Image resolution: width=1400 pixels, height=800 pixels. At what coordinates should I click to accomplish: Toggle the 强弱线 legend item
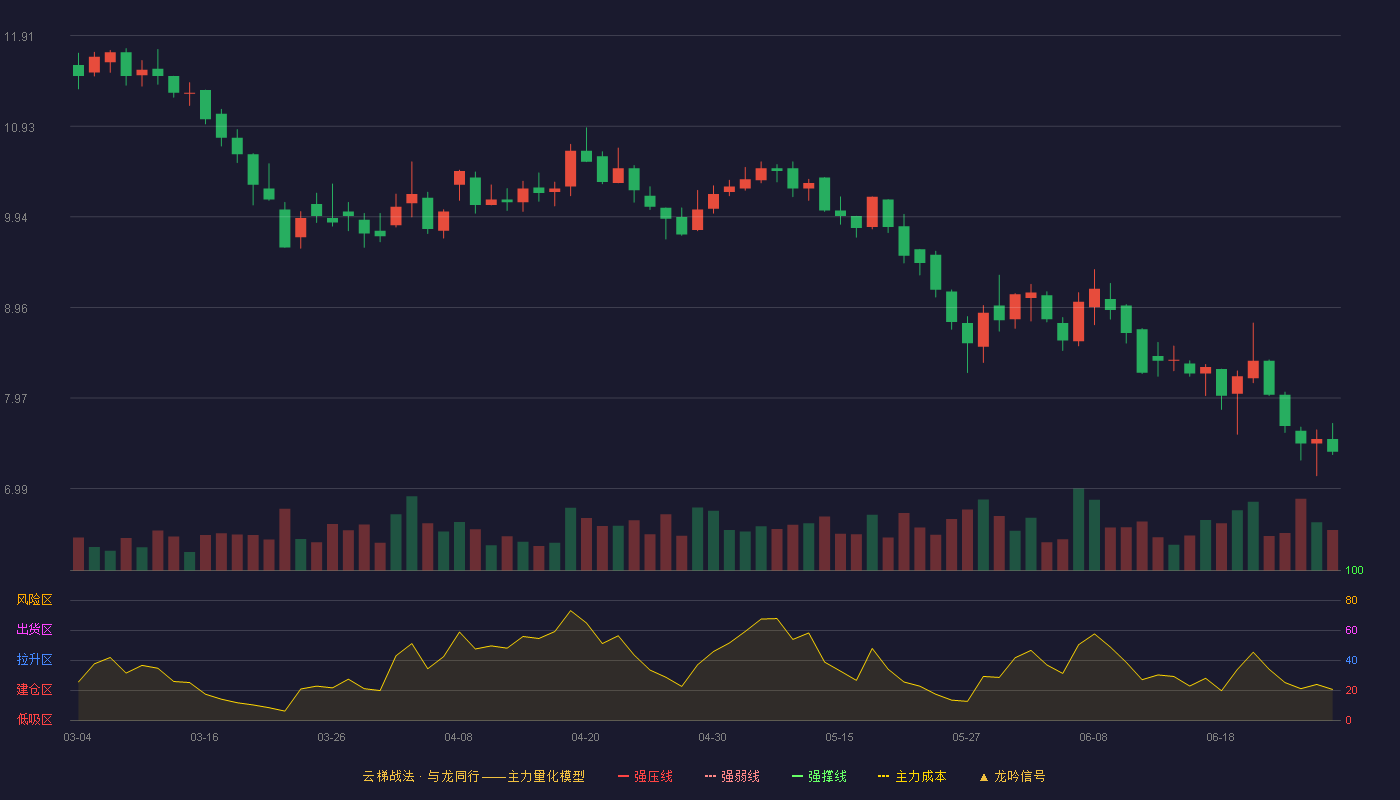point(732,776)
